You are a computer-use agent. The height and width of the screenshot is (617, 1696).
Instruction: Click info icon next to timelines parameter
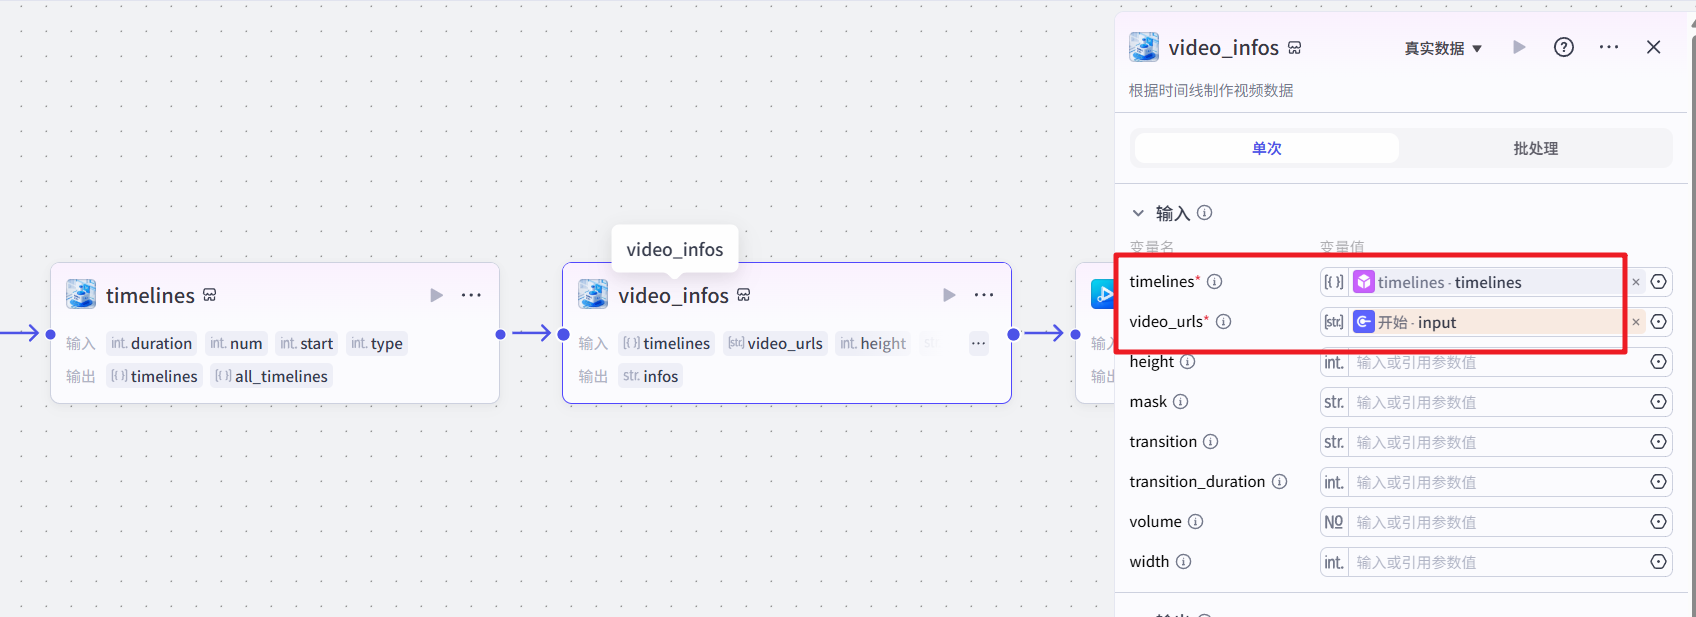point(1214,282)
